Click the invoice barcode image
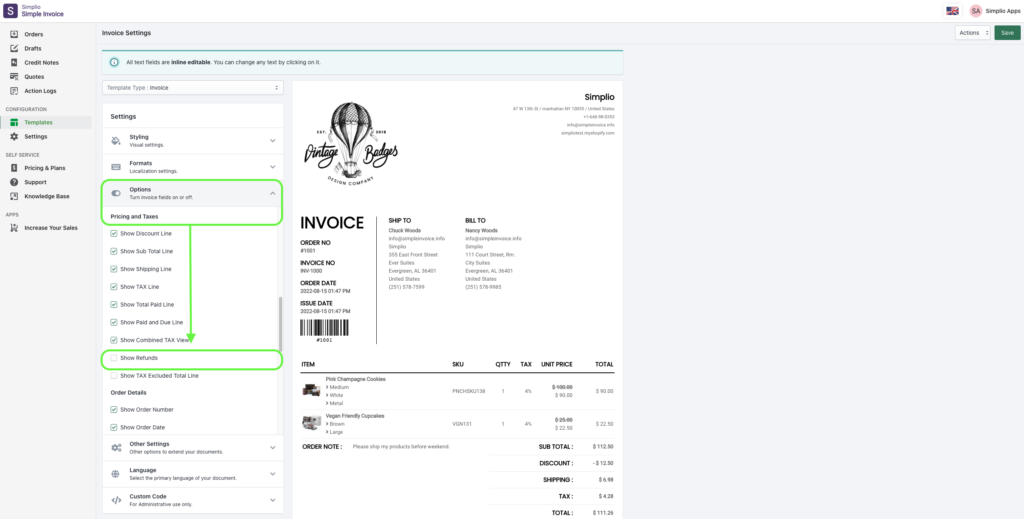This screenshot has height=519, width=1024. pyautogui.click(x=325, y=328)
